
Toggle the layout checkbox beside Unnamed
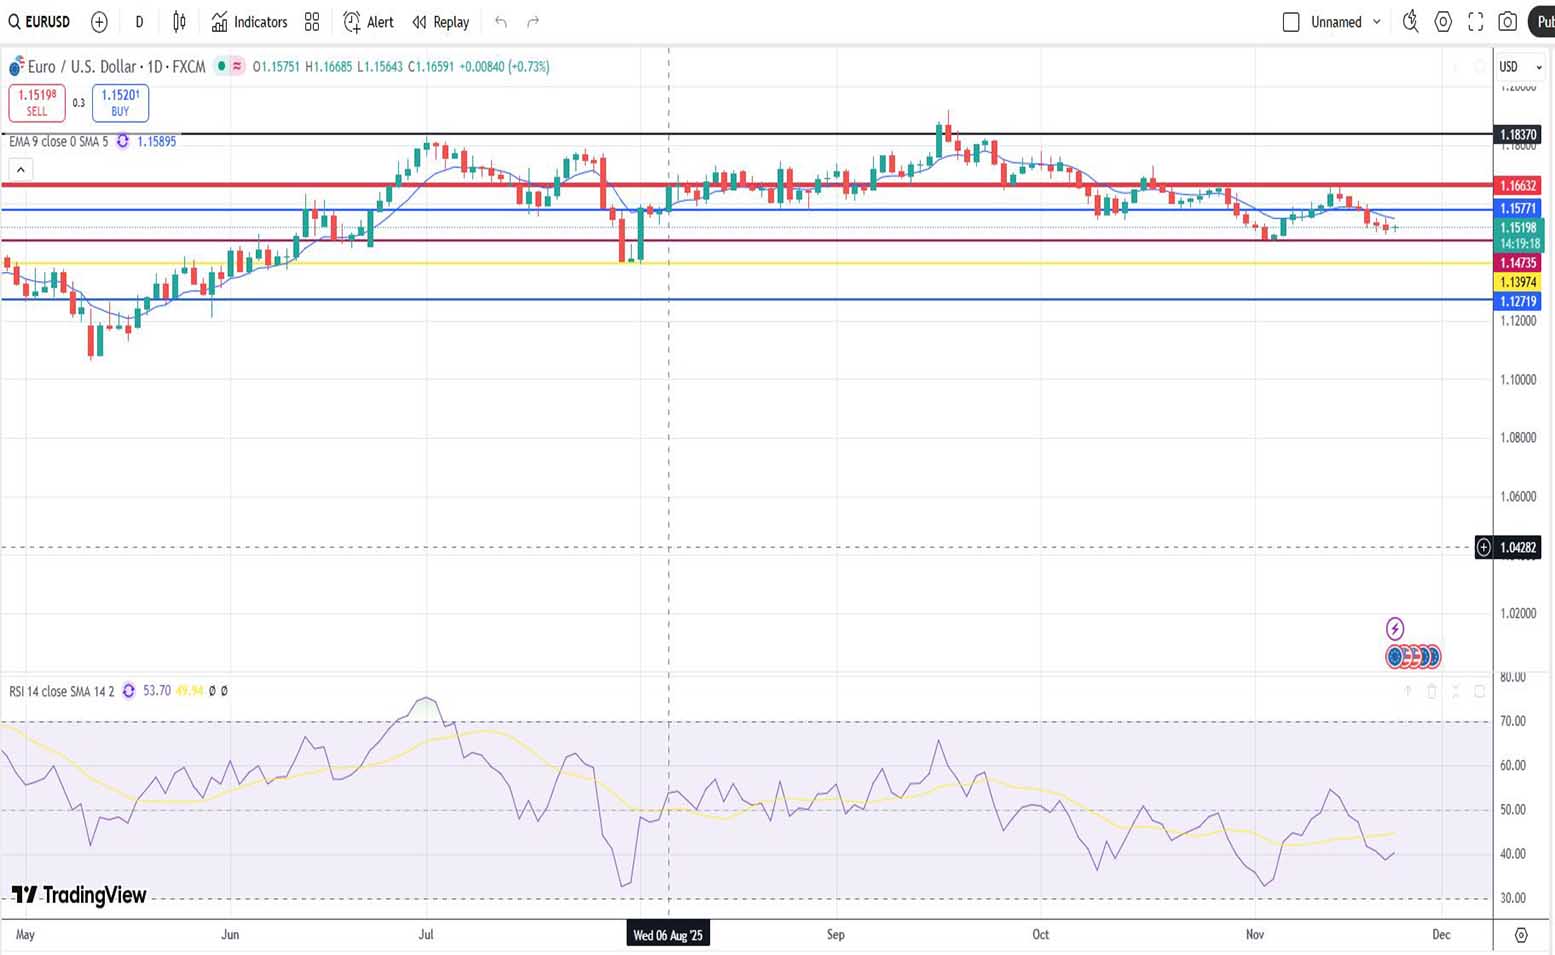click(1291, 22)
